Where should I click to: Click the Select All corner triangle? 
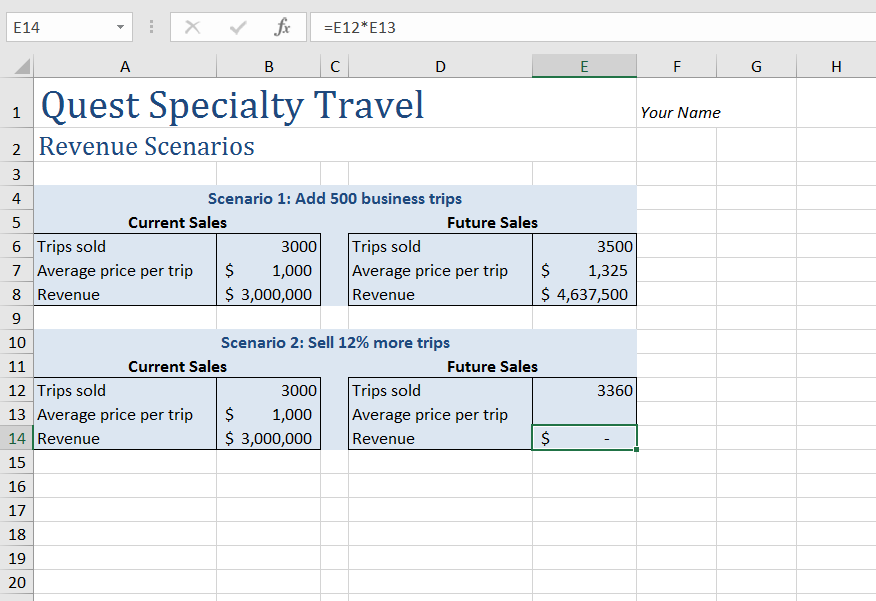pos(22,66)
